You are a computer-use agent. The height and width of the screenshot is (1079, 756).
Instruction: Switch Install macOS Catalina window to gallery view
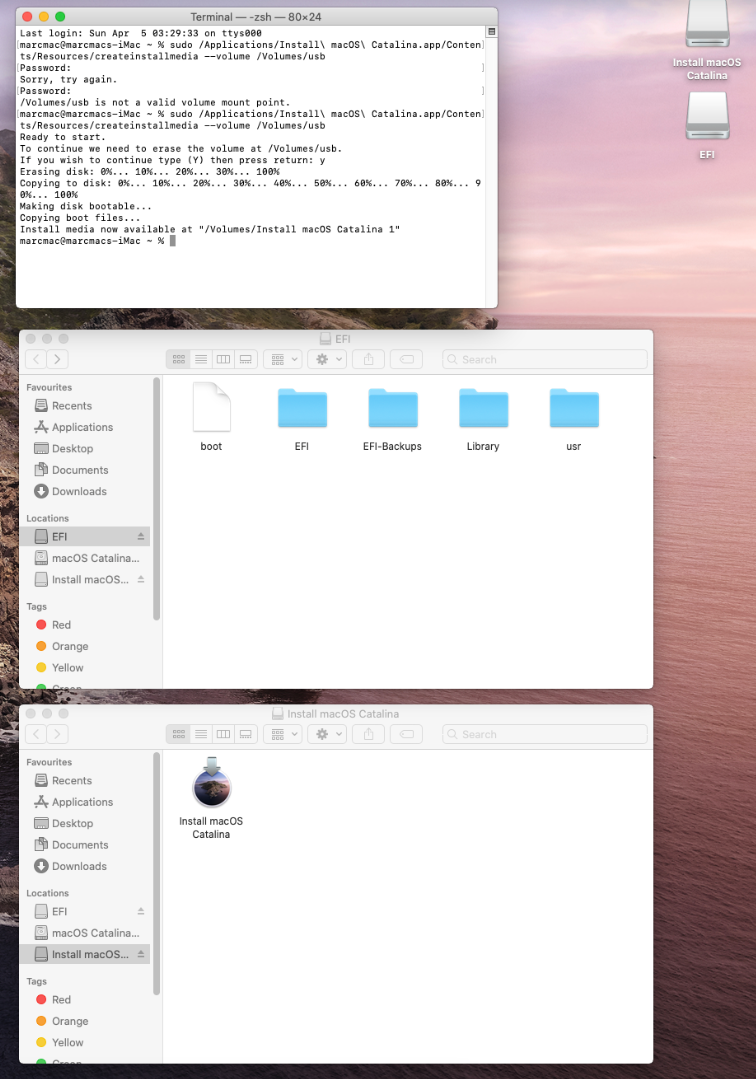pyautogui.click(x=246, y=734)
